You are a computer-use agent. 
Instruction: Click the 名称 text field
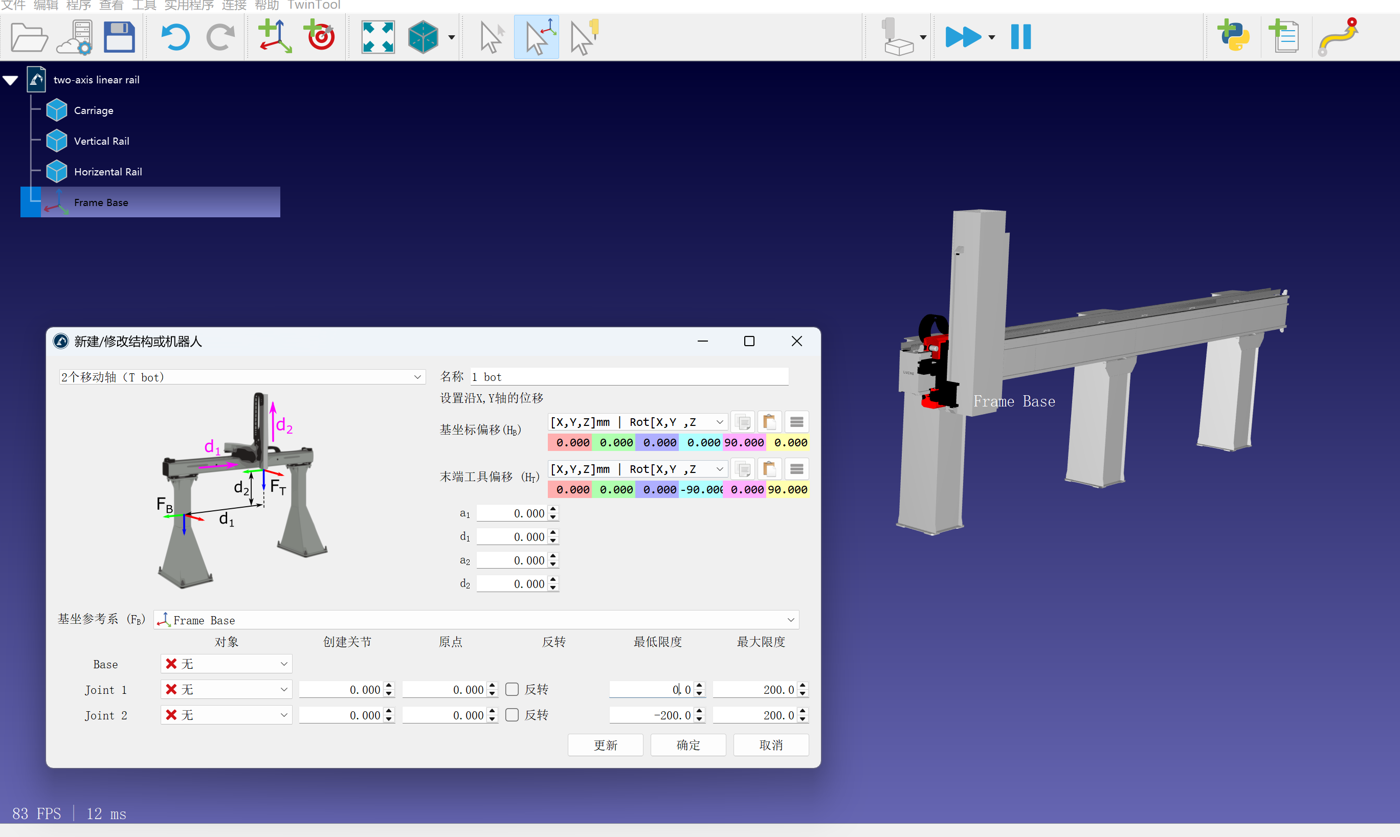tap(629, 377)
